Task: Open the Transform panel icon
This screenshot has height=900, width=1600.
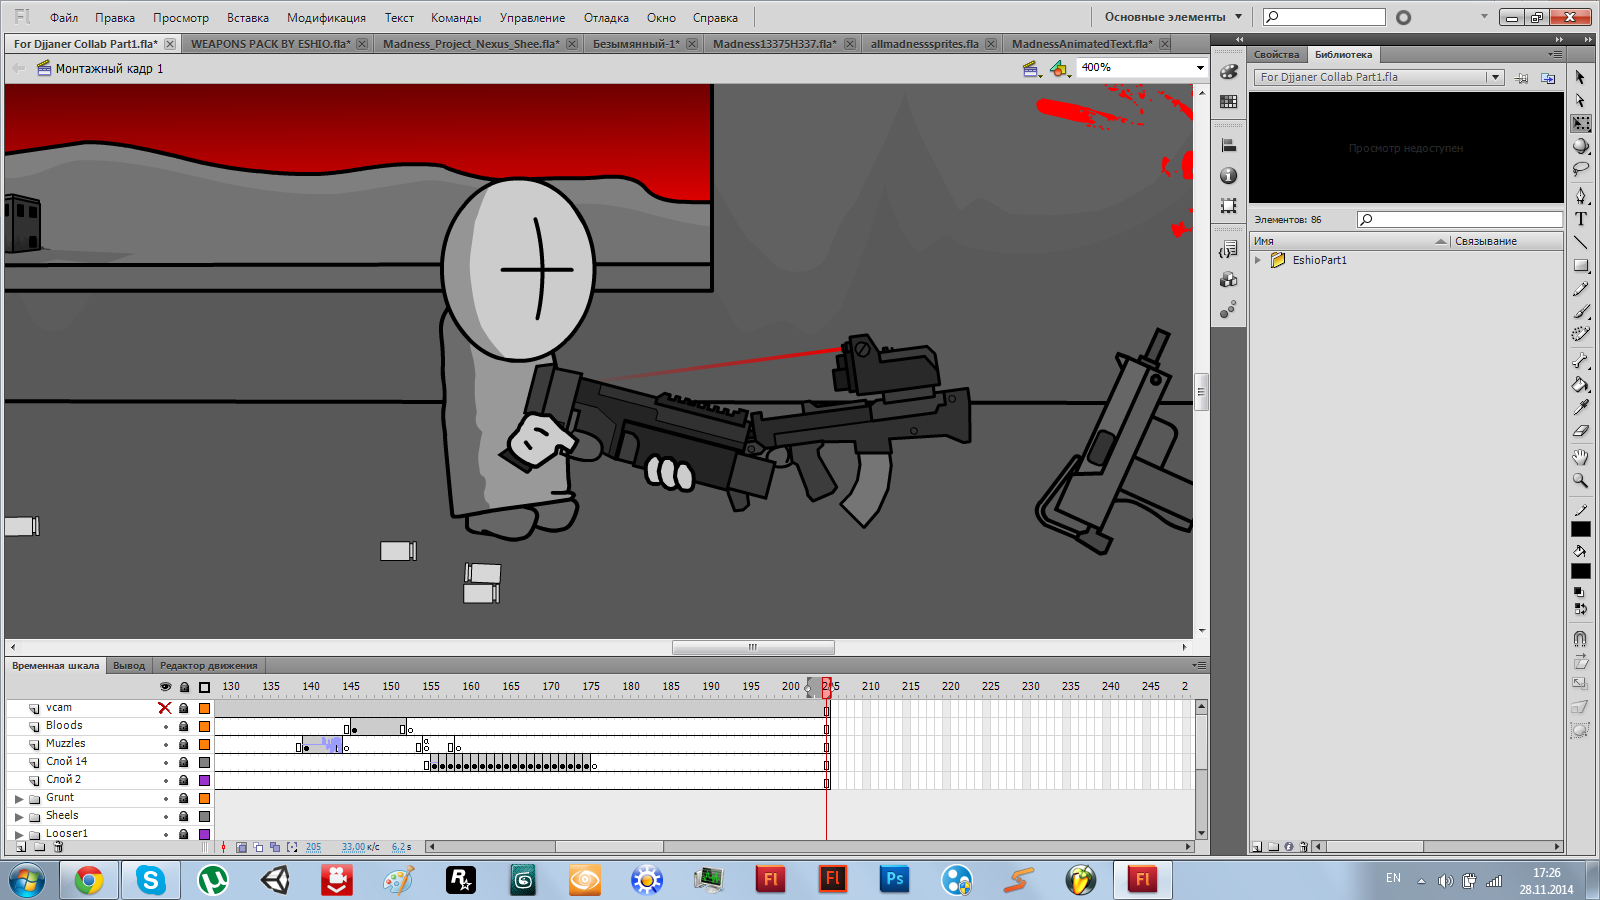Action: 1229,206
